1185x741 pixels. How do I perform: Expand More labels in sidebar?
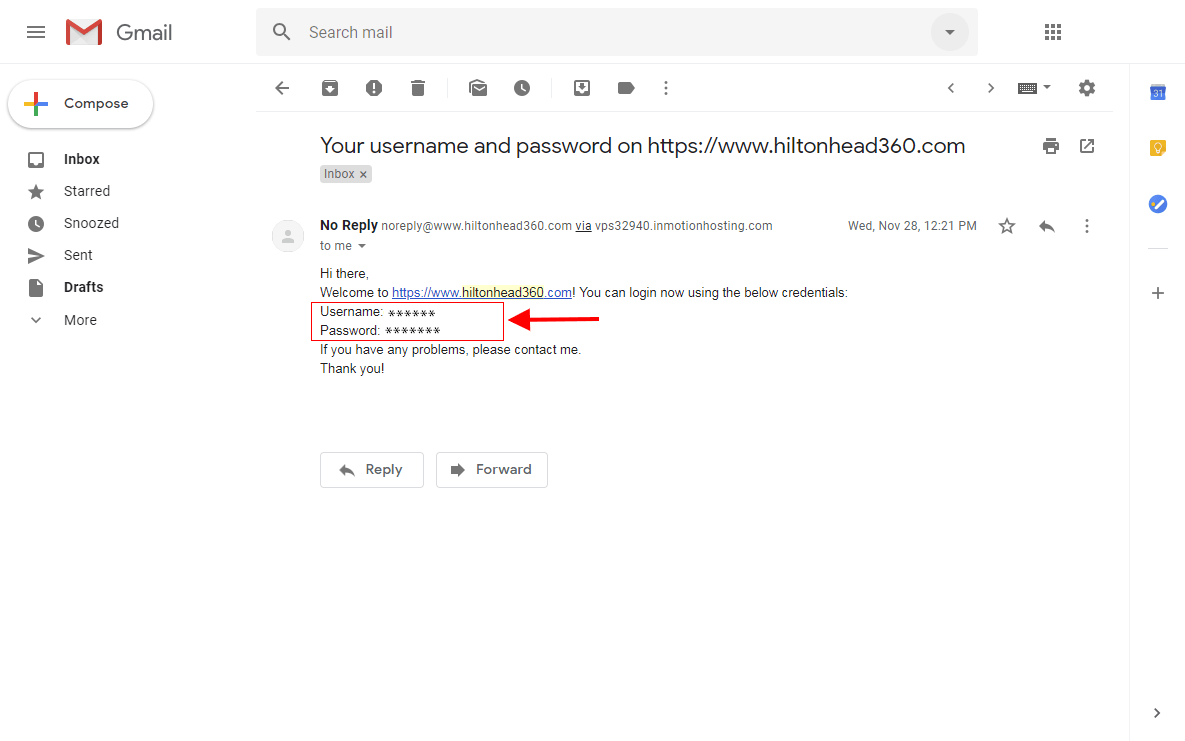pyautogui.click(x=80, y=320)
